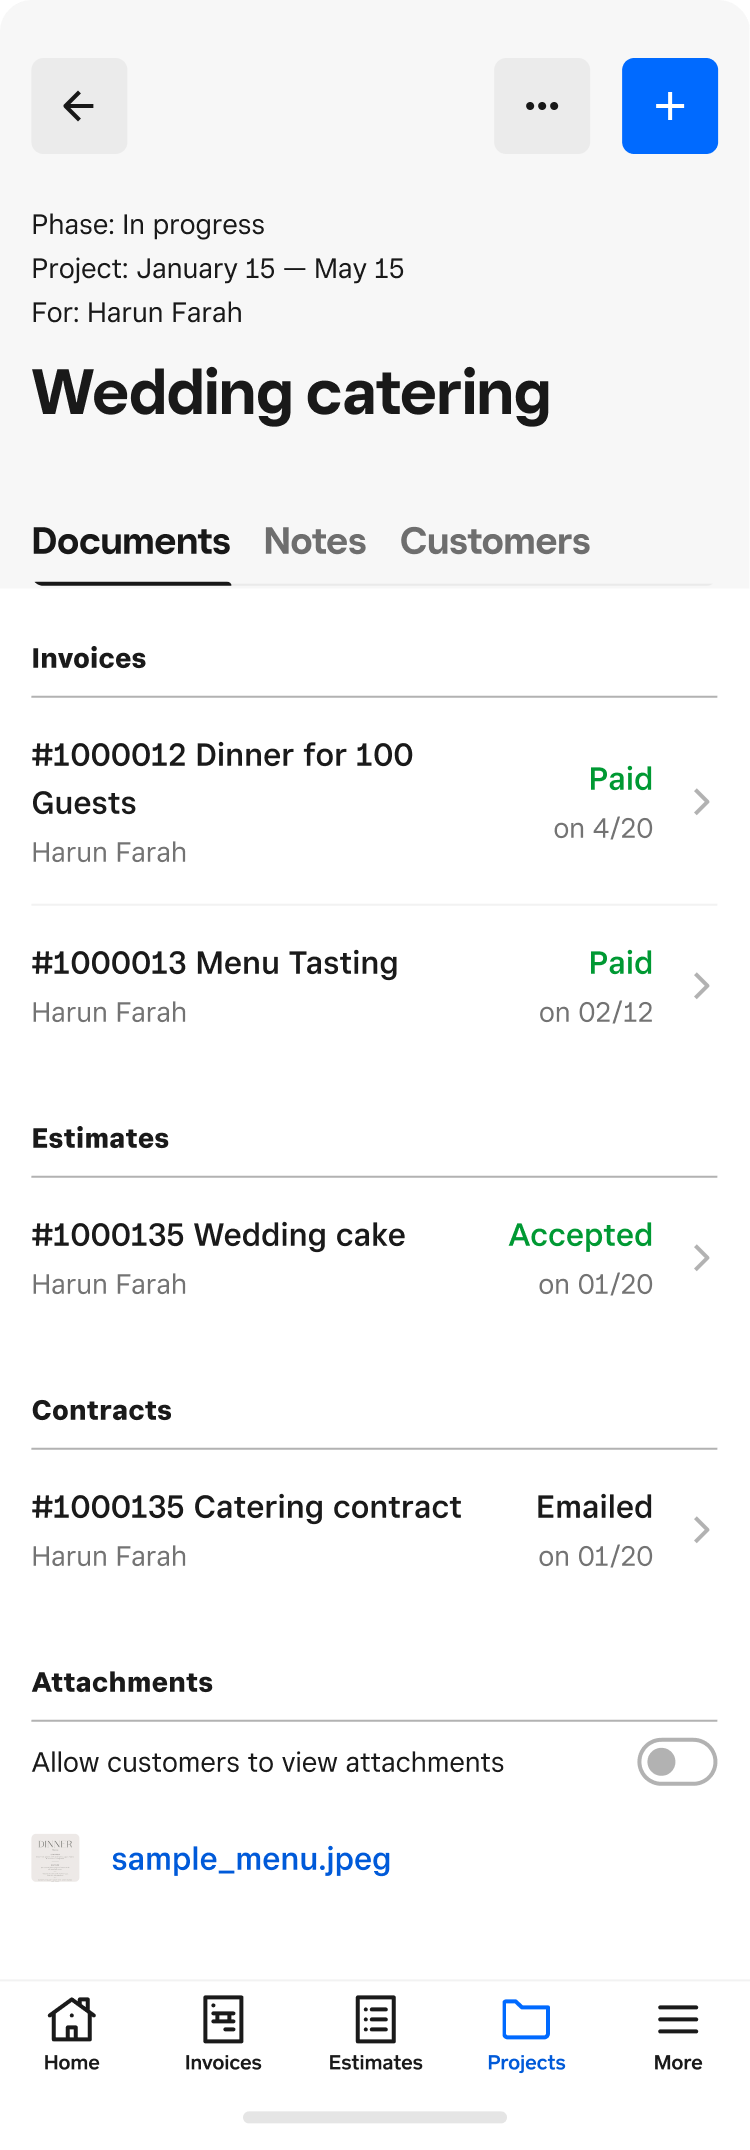The width and height of the screenshot is (750, 2150).
Task: Enable Allow customers to view attachments
Action: click(x=677, y=1762)
